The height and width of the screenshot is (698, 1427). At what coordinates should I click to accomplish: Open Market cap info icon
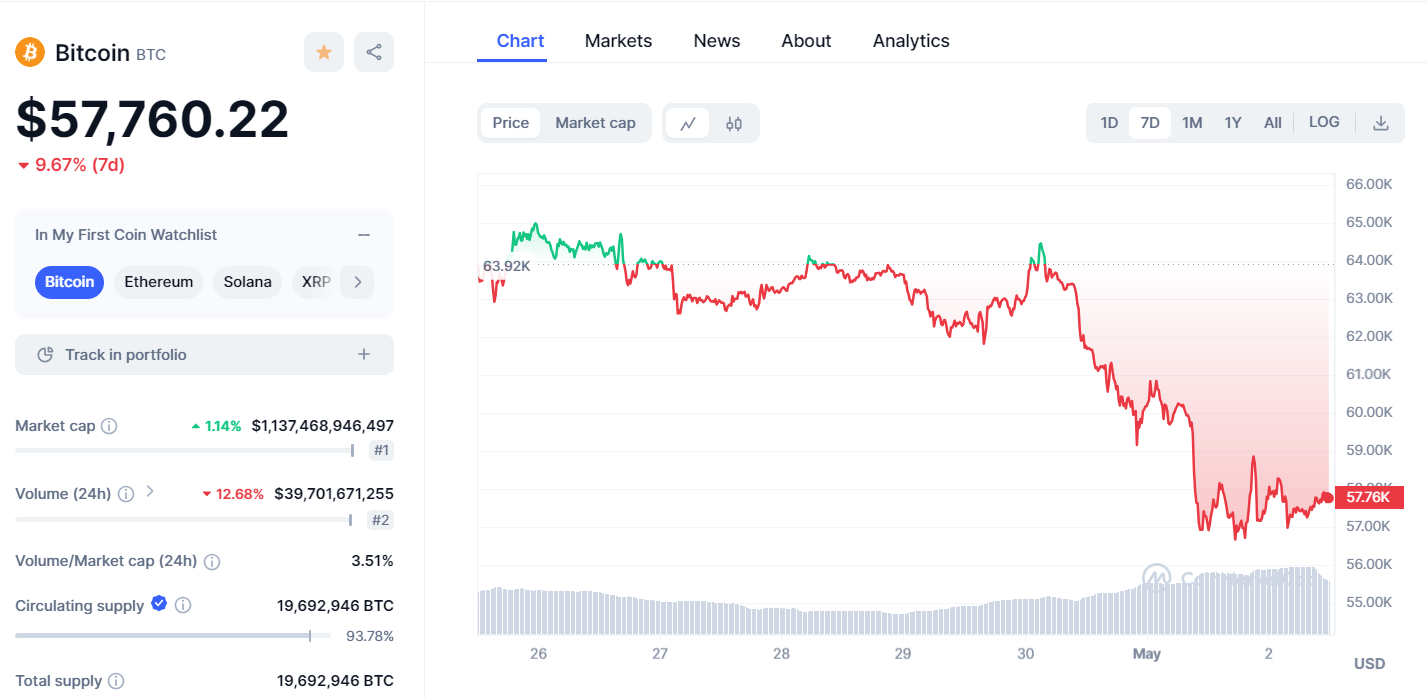point(109,426)
